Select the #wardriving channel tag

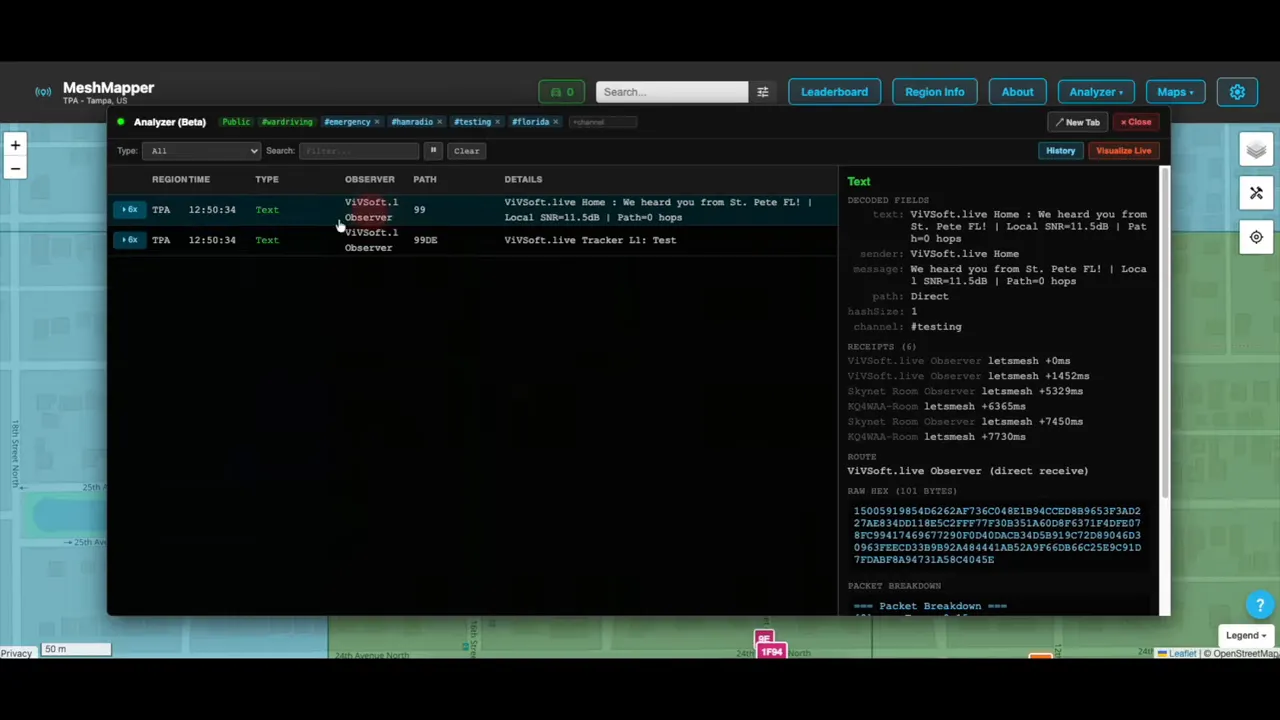[x=287, y=122]
